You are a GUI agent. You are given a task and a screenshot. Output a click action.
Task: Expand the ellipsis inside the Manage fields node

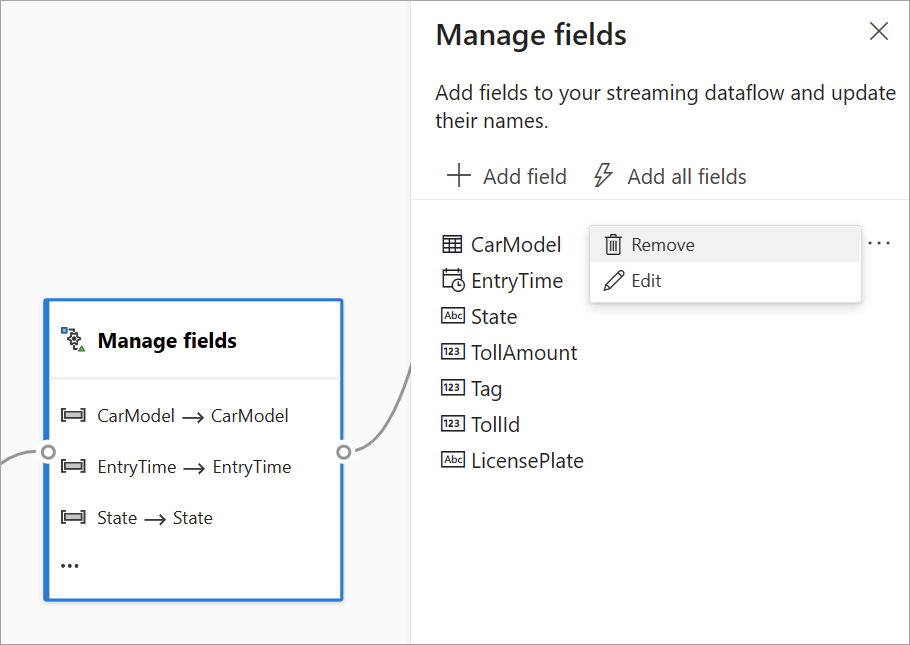(69, 564)
